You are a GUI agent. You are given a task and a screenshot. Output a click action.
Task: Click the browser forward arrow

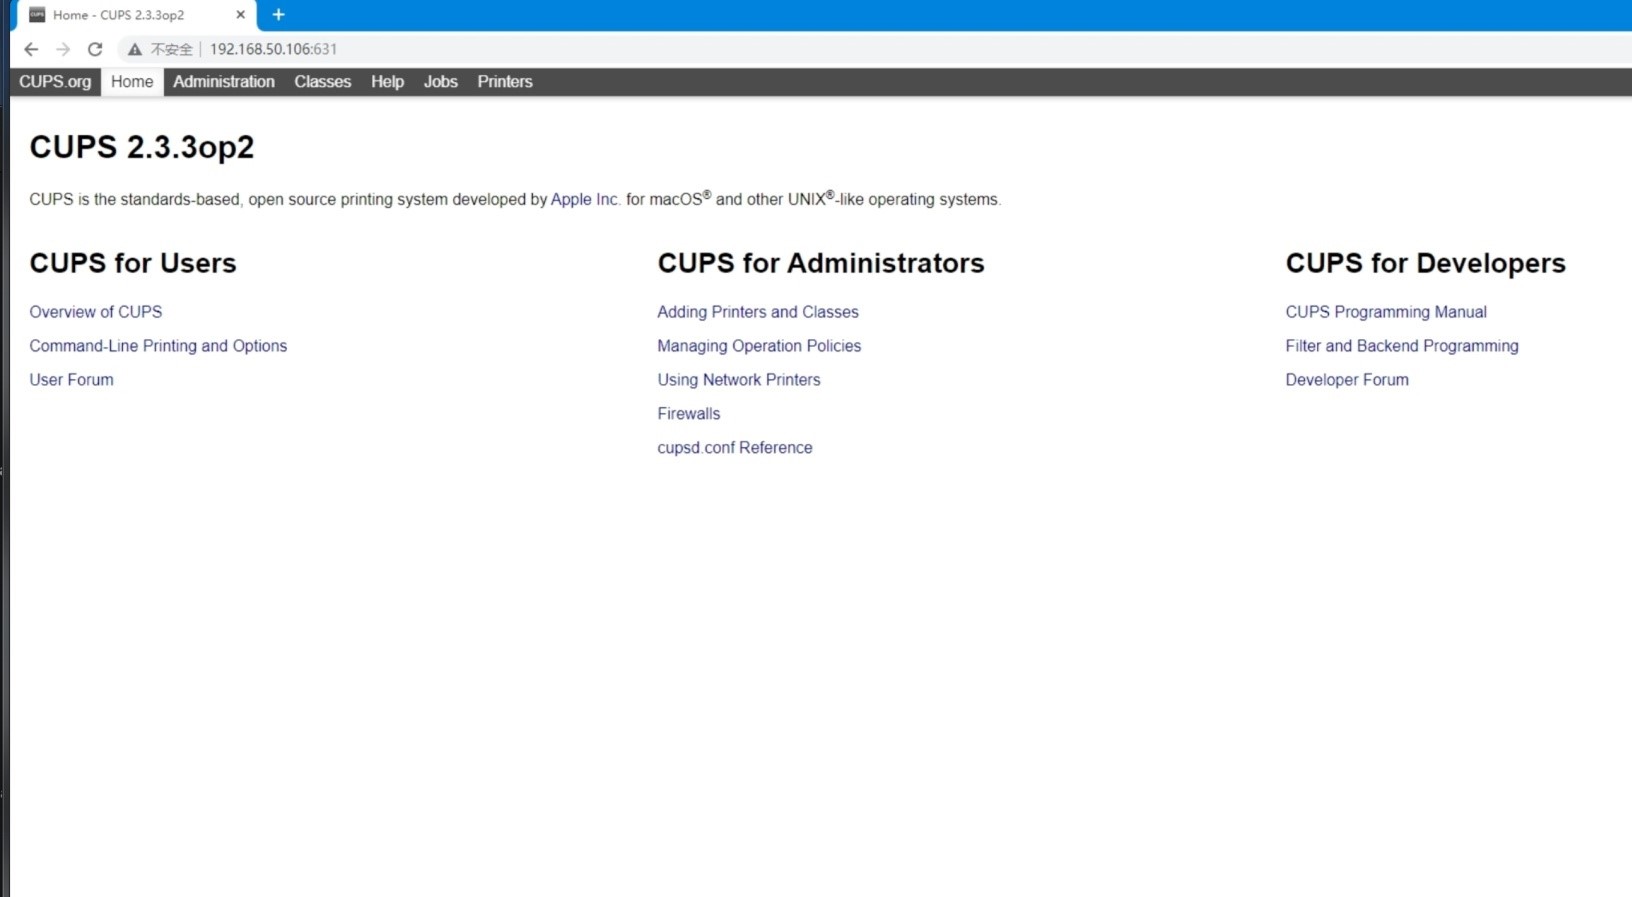[x=63, y=49]
